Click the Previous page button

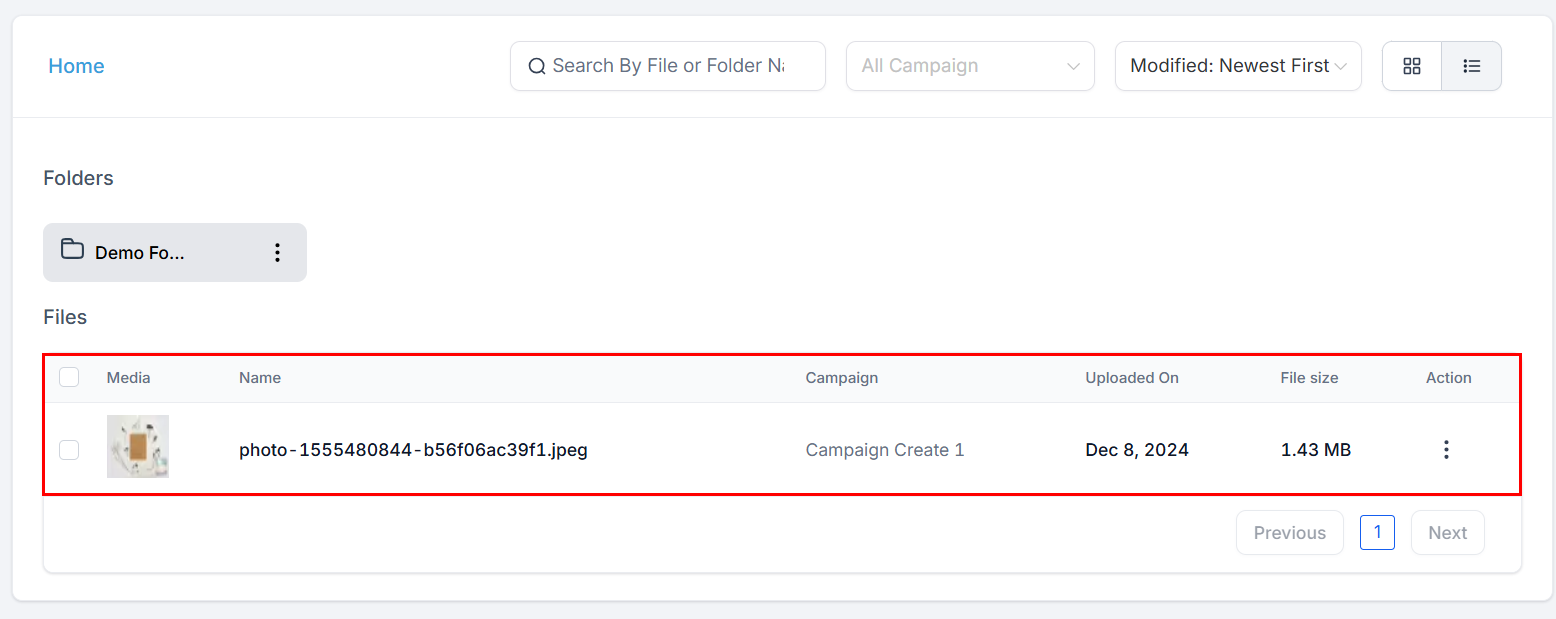pyautogui.click(x=1289, y=533)
